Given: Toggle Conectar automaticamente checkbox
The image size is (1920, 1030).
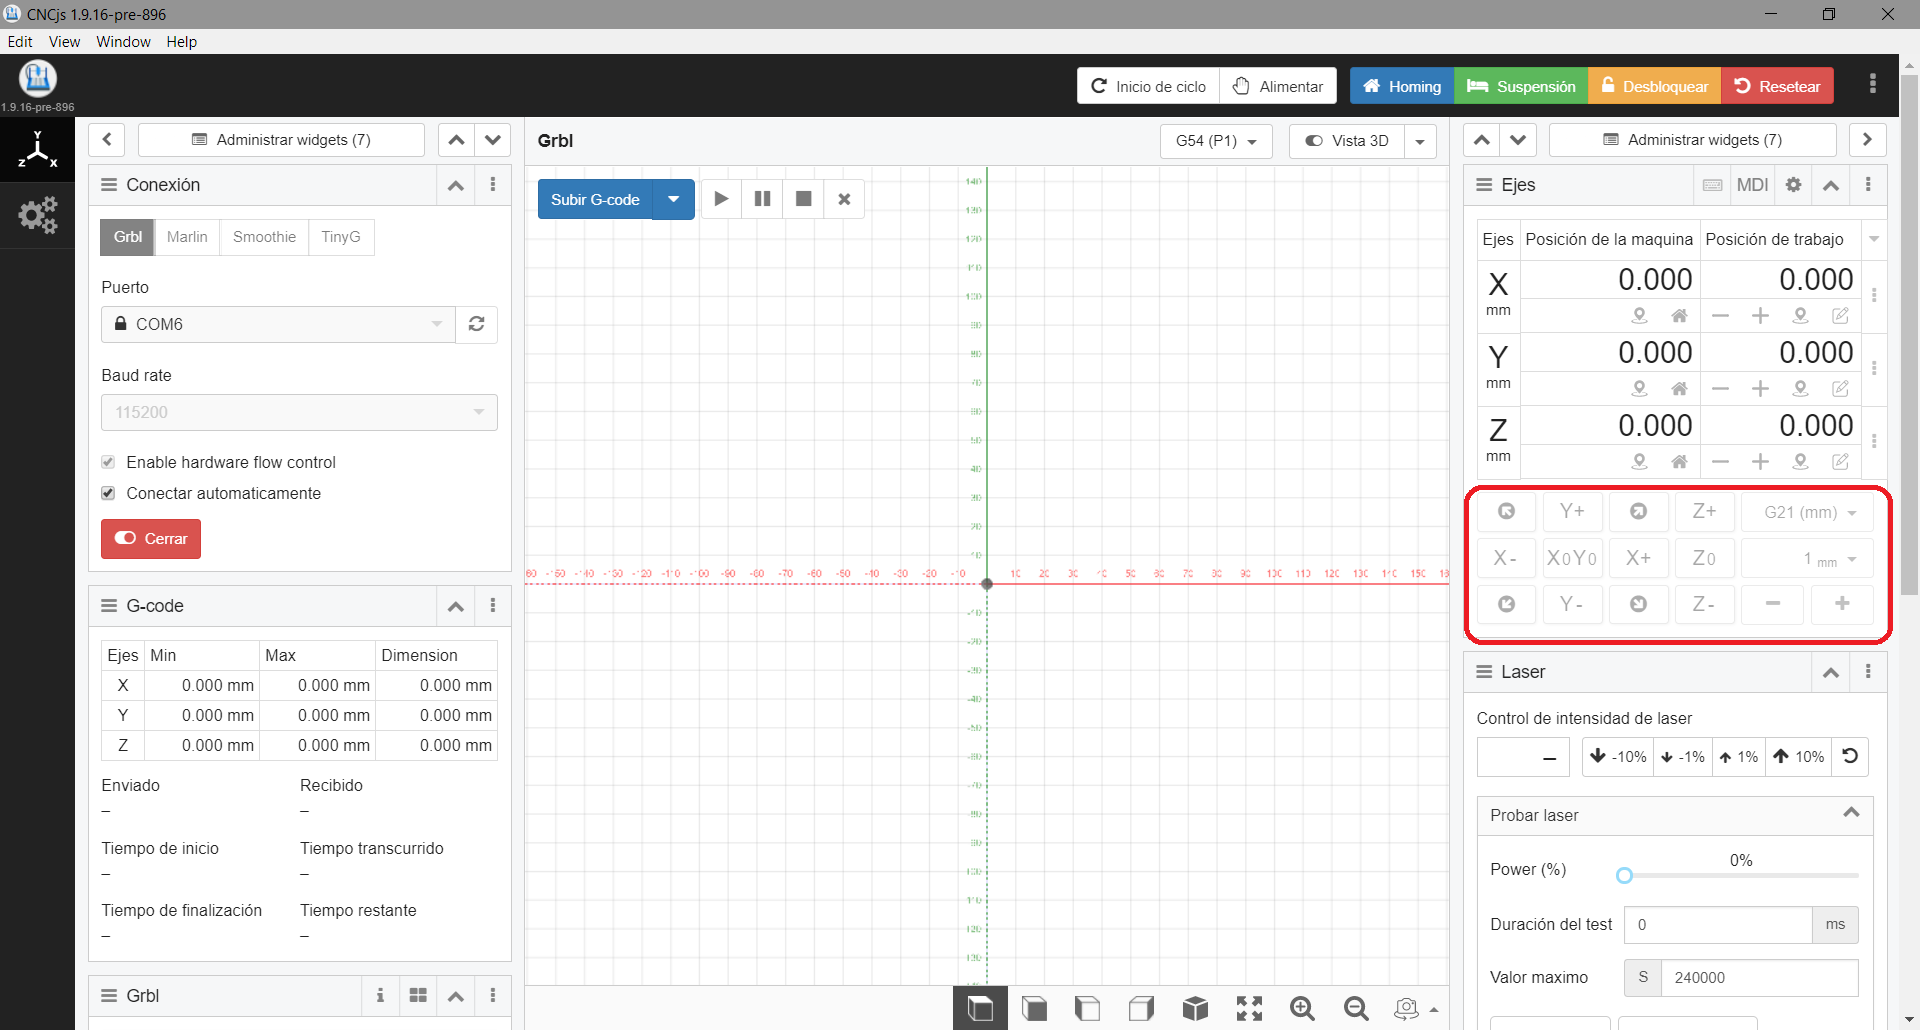Looking at the screenshot, I should [108, 493].
